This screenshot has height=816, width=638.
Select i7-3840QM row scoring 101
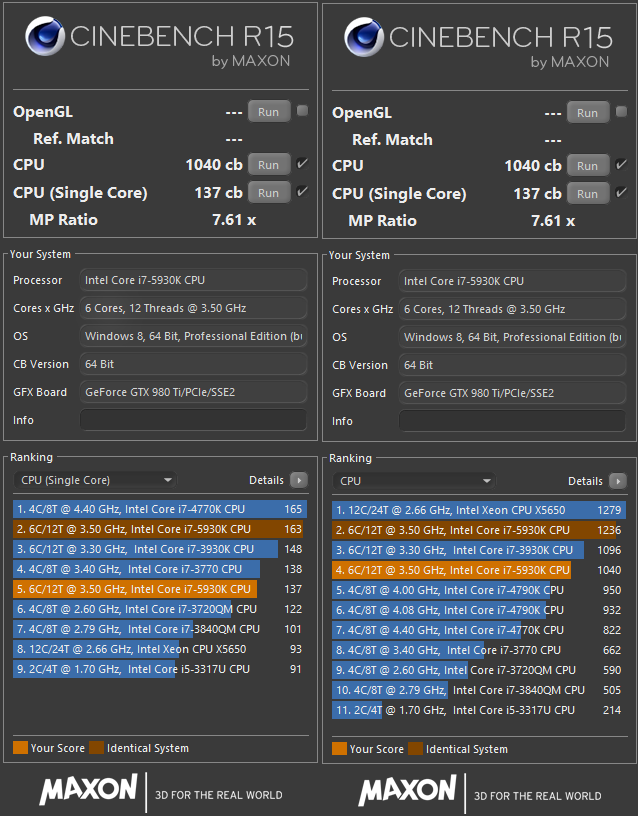[x=160, y=629]
